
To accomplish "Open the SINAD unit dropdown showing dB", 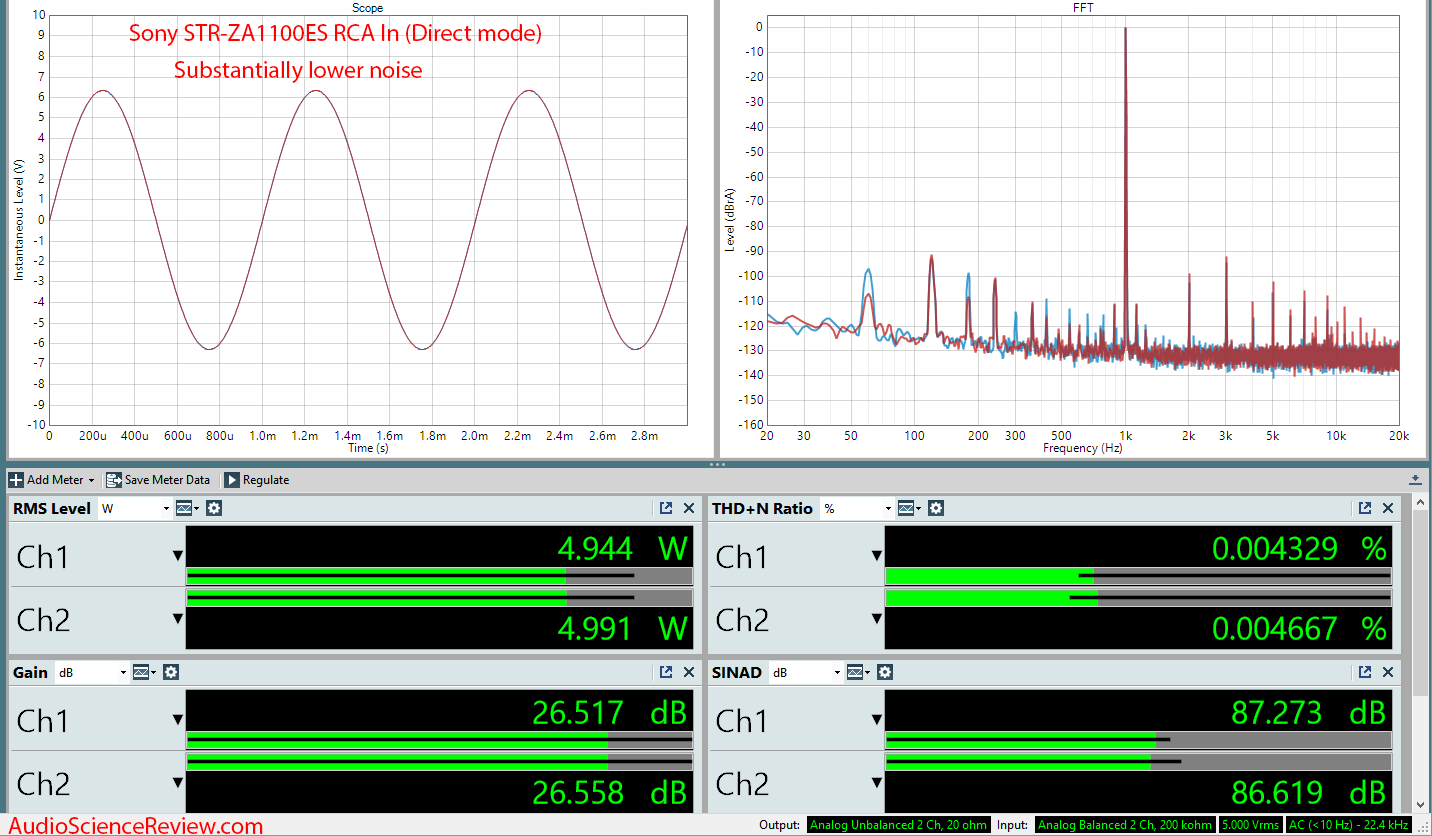I will 806,672.
